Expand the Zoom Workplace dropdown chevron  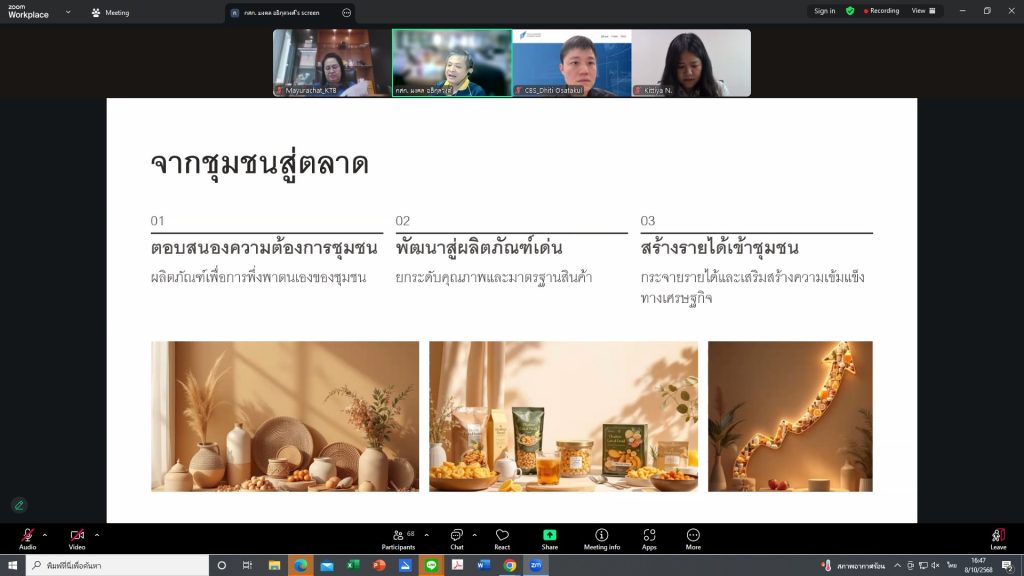point(68,12)
